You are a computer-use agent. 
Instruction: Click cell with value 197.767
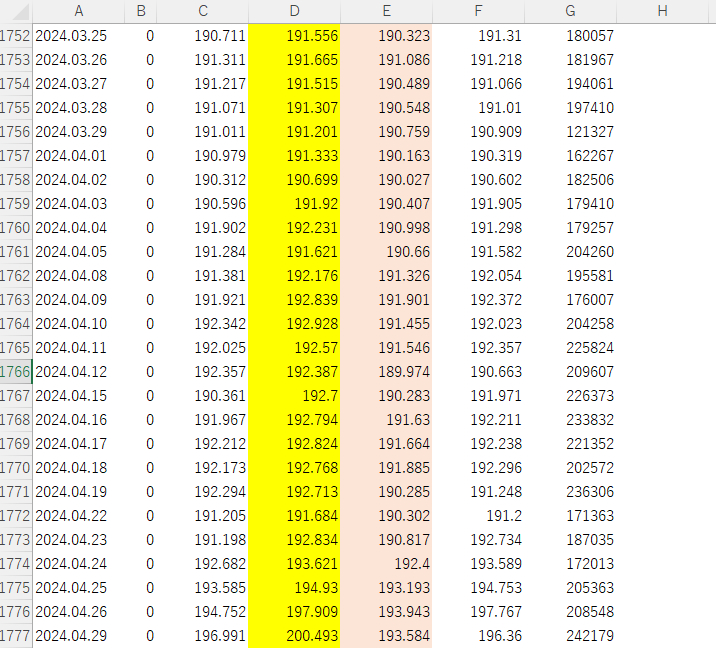478,612
